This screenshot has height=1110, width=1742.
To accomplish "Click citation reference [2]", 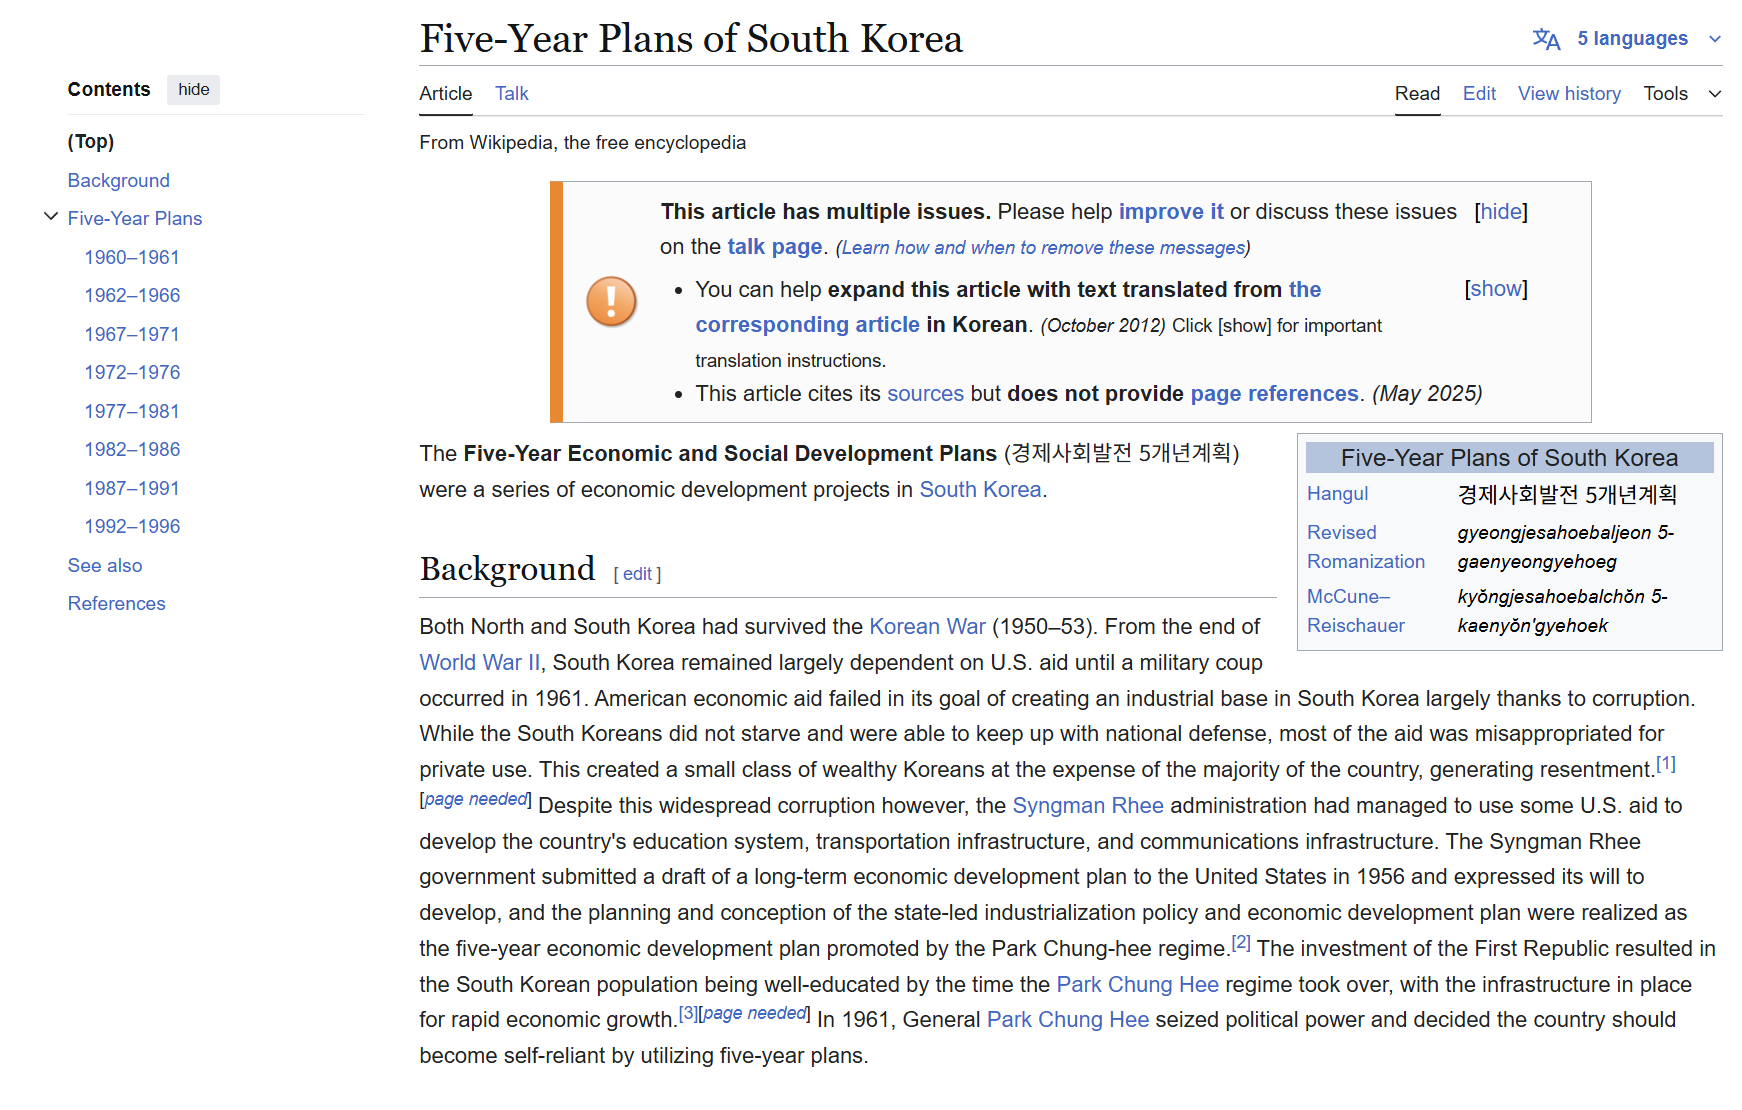I will (1240, 942).
